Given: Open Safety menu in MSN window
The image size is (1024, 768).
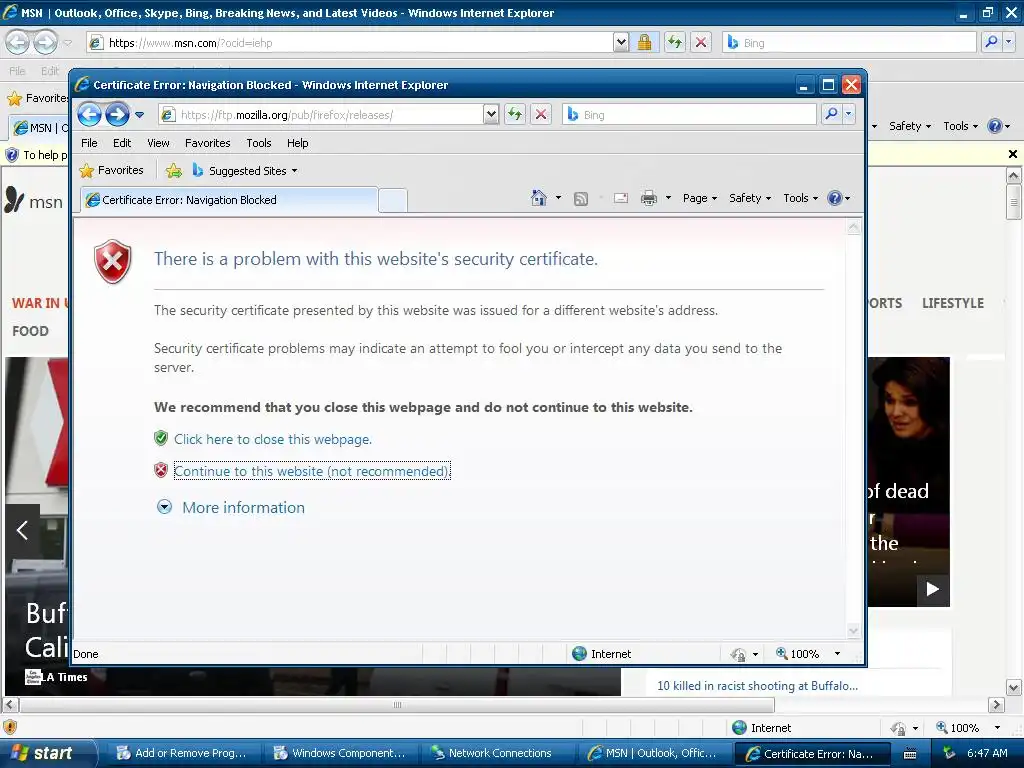Looking at the screenshot, I should [910, 126].
